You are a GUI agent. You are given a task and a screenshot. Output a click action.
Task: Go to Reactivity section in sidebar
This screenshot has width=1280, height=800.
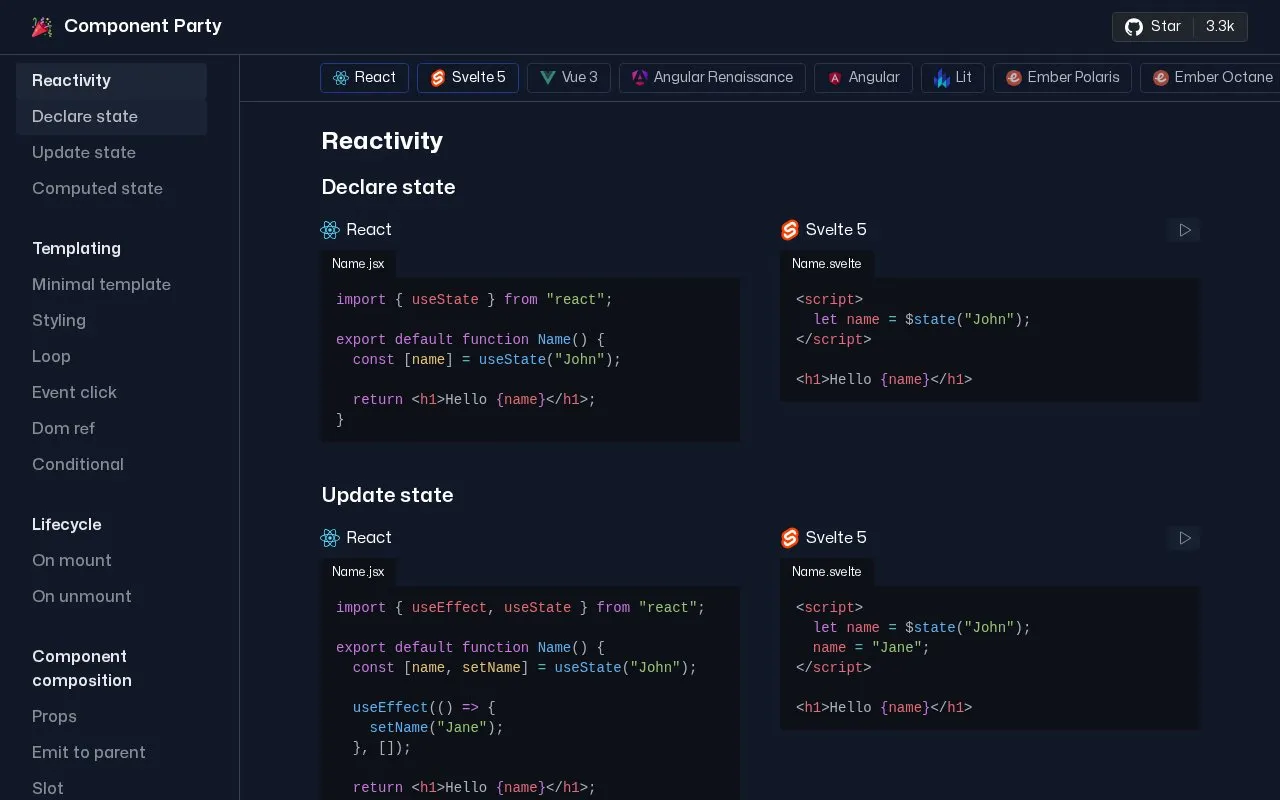pyautogui.click(x=111, y=81)
